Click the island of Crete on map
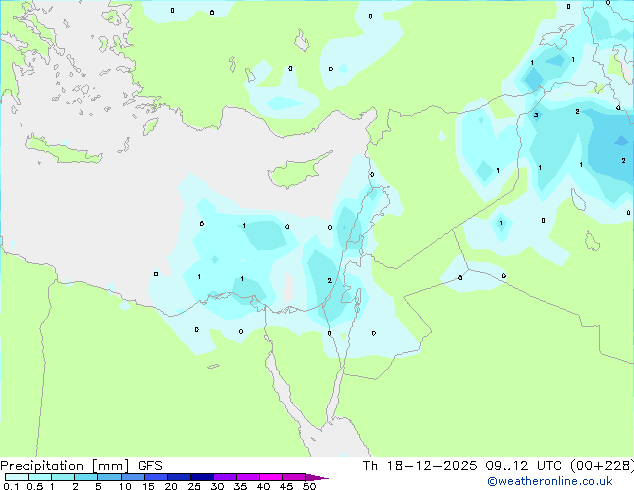This screenshot has height=490, width=634. point(63,150)
